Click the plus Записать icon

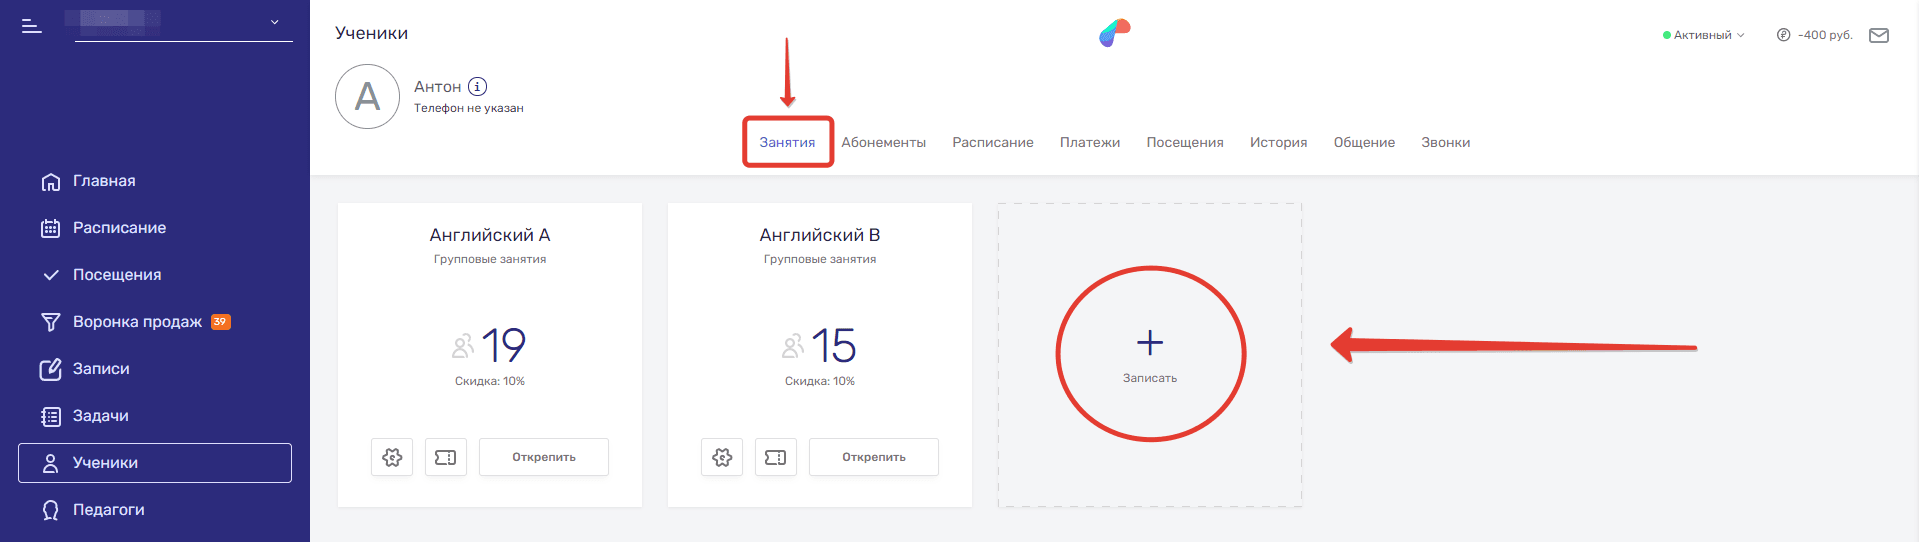pos(1150,343)
